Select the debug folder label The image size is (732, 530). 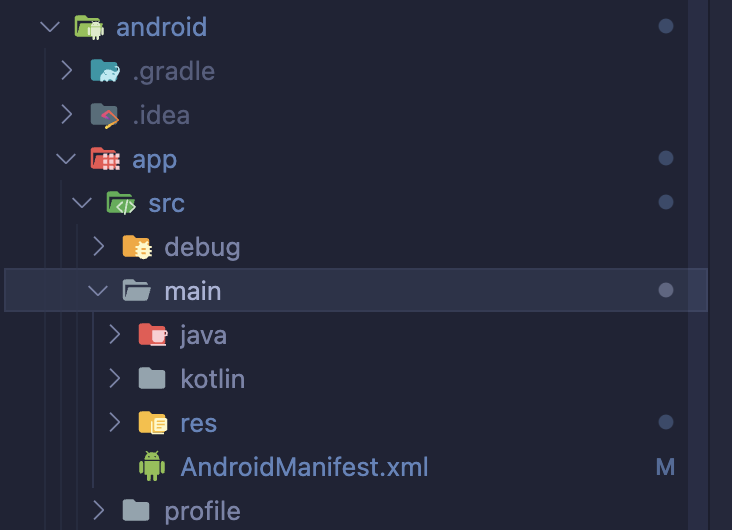click(x=202, y=247)
